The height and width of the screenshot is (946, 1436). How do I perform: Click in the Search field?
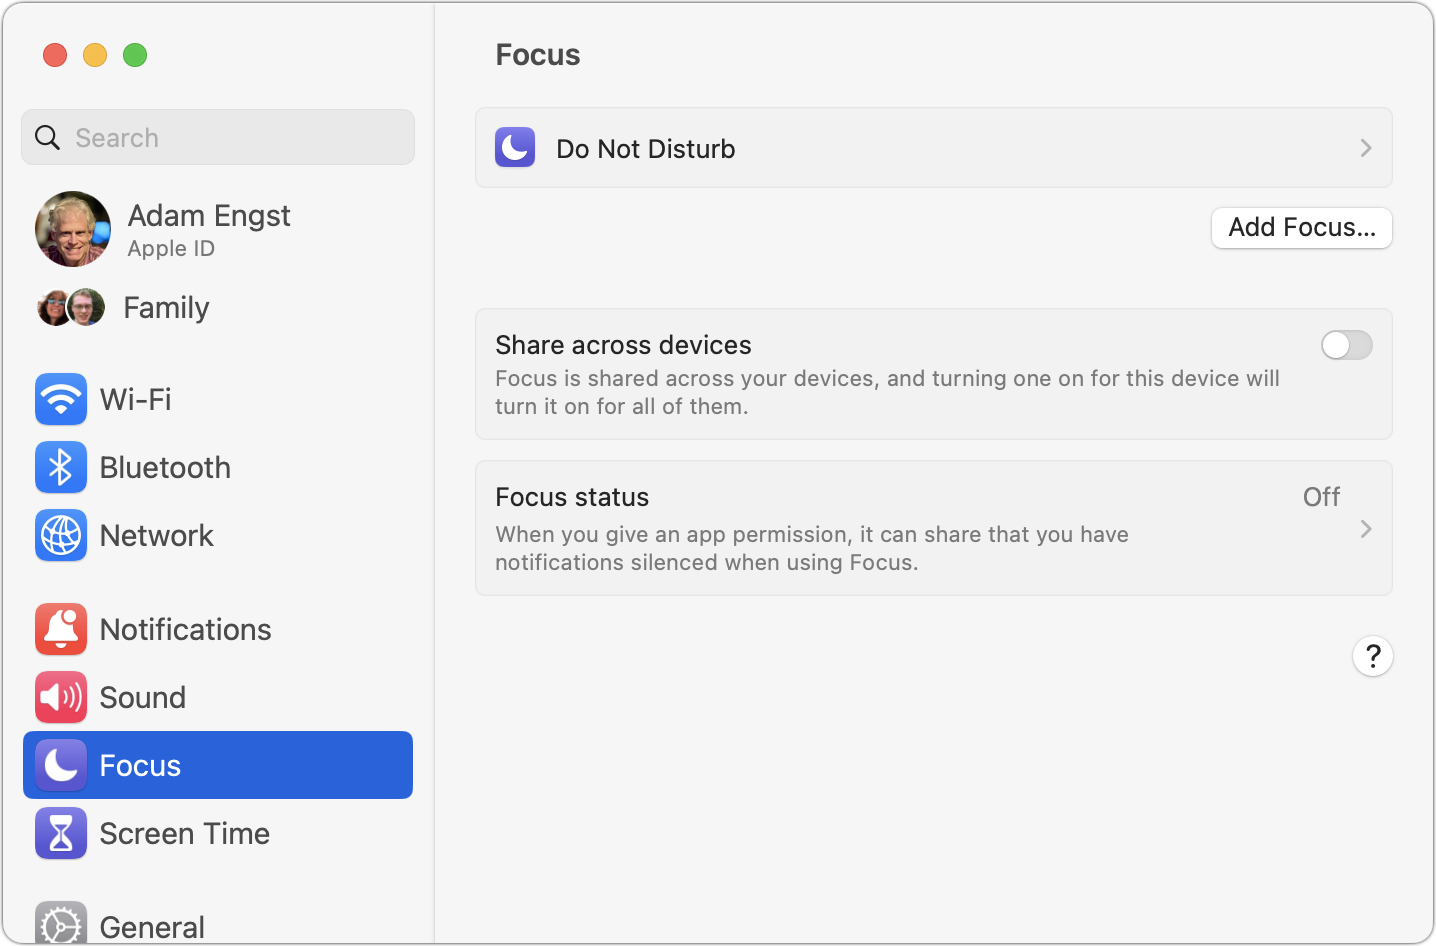(x=218, y=137)
